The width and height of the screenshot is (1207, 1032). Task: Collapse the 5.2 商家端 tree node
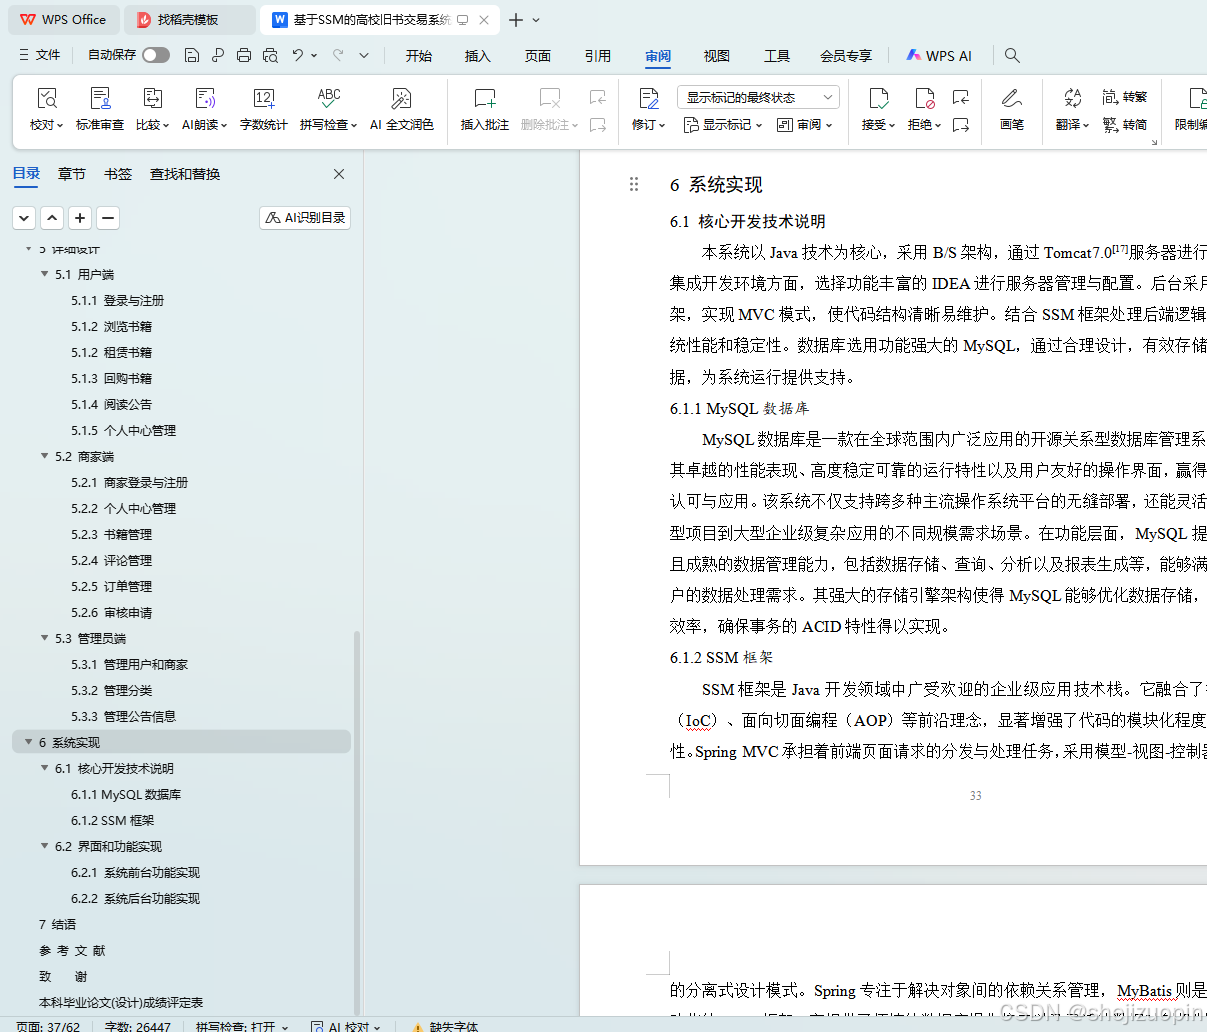(x=45, y=456)
